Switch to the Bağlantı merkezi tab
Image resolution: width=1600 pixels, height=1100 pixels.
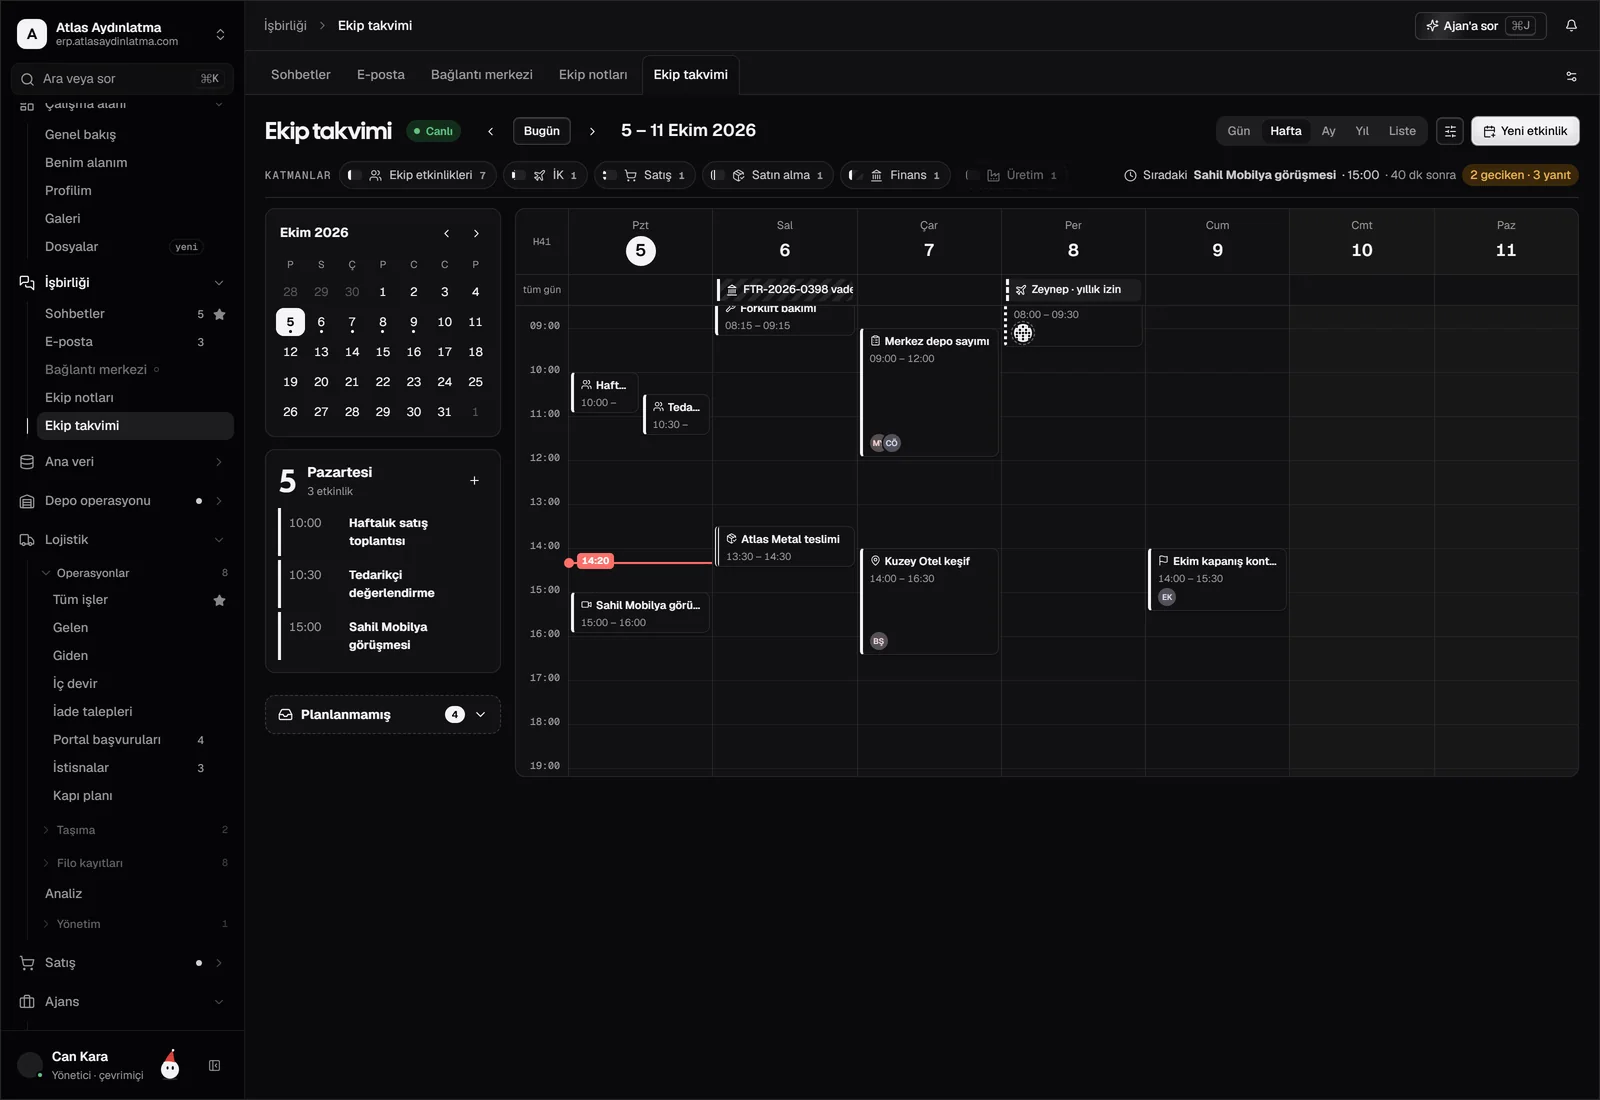(482, 75)
